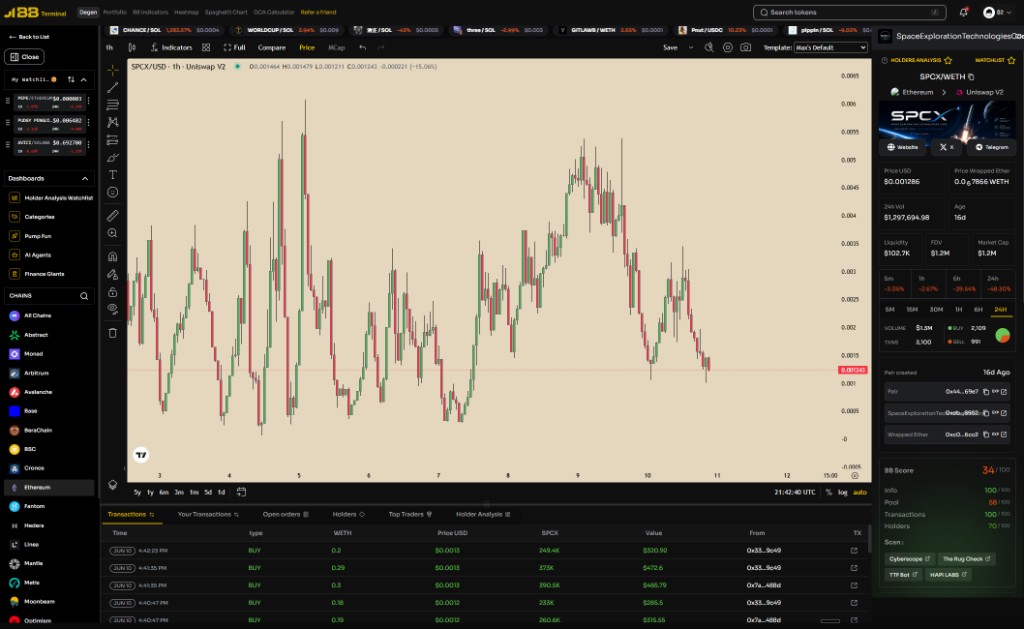Select the crosshair cursor tool
The image size is (1024, 629).
[112, 69]
